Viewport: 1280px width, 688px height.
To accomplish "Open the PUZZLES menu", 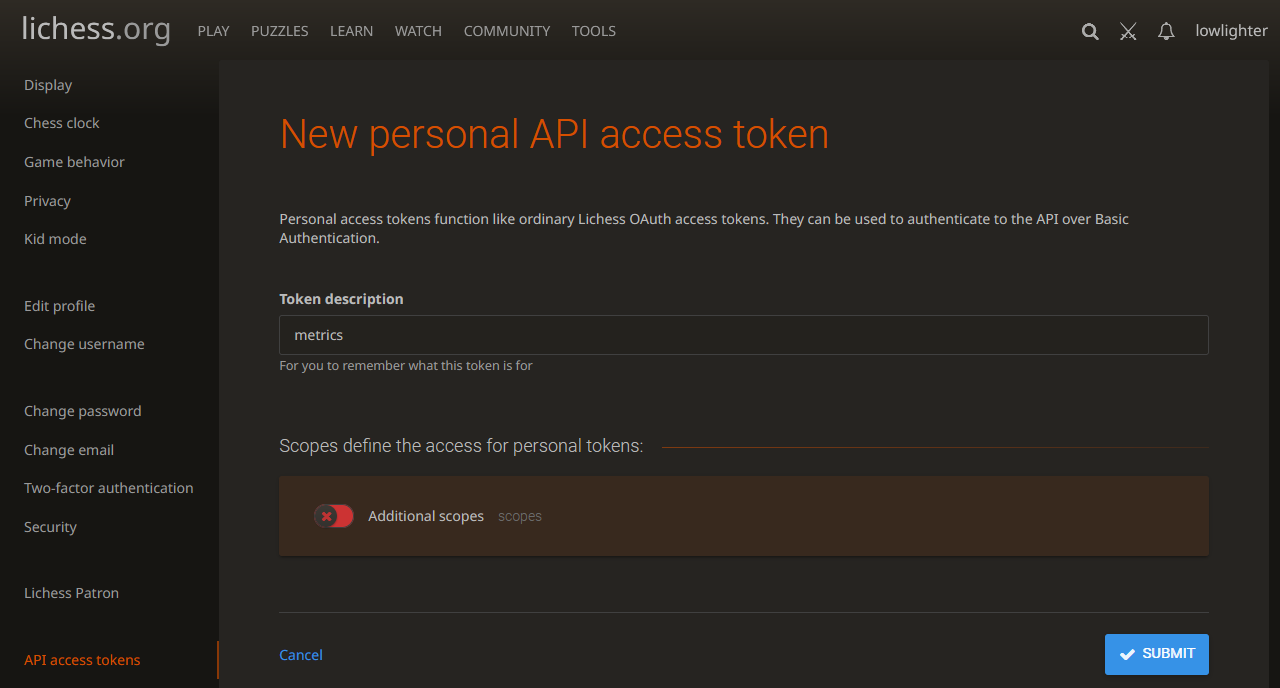I will coord(280,31).
